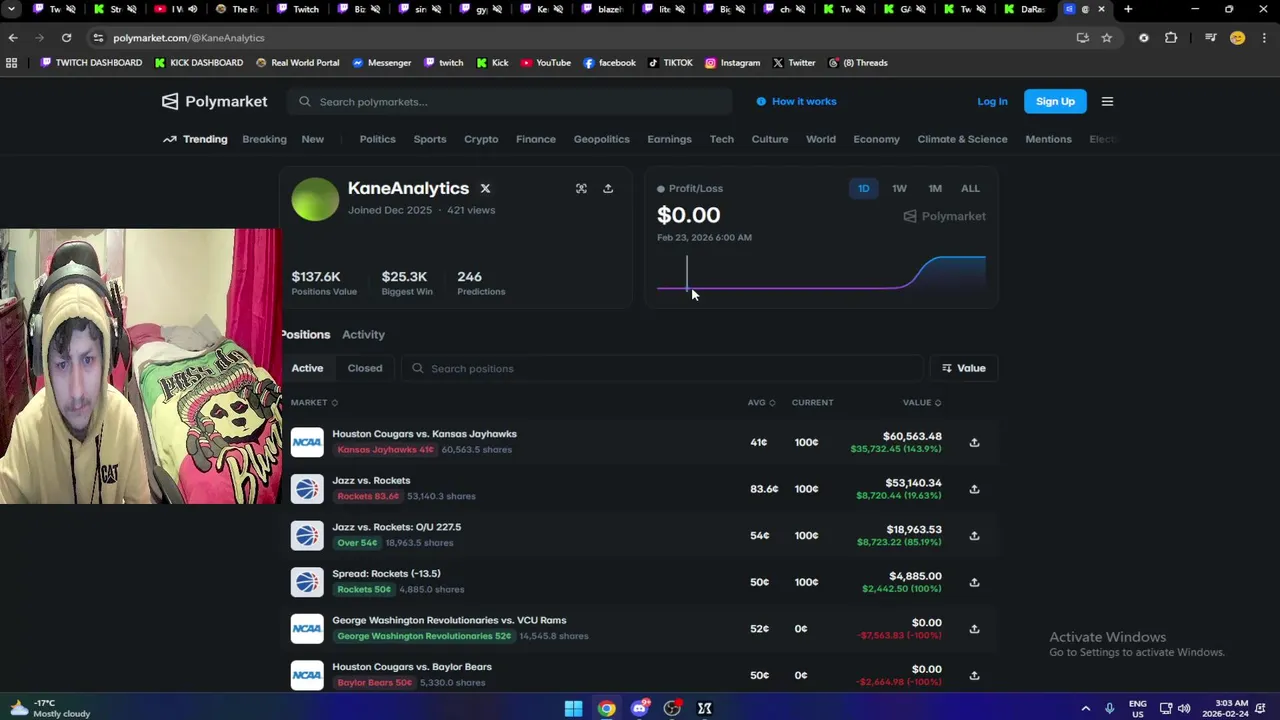
Task: Select the 1W profit/loss range
Action: click(x=899, y=188)
